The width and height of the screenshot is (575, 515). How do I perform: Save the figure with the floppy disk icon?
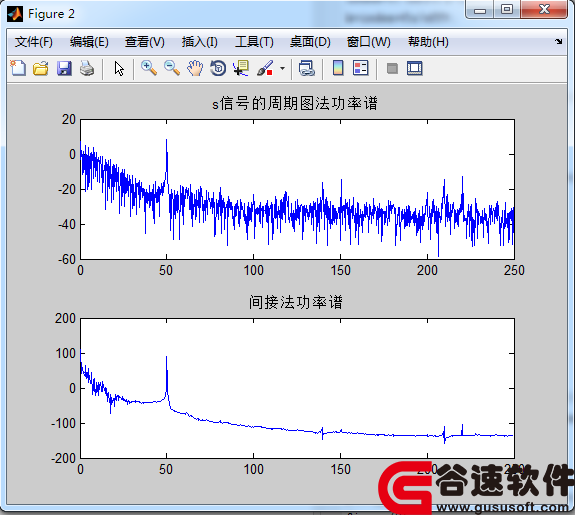pos(64,68)
